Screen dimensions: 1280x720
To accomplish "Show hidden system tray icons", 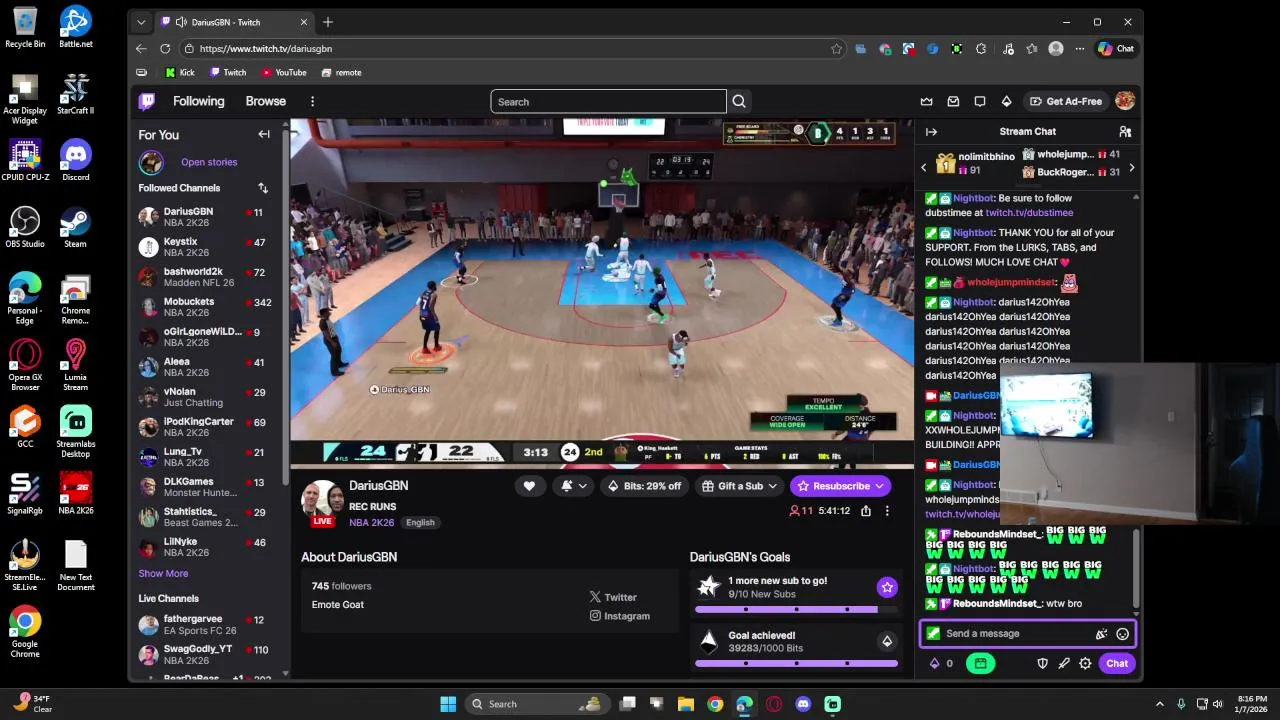I will (x=1160, y=704).
